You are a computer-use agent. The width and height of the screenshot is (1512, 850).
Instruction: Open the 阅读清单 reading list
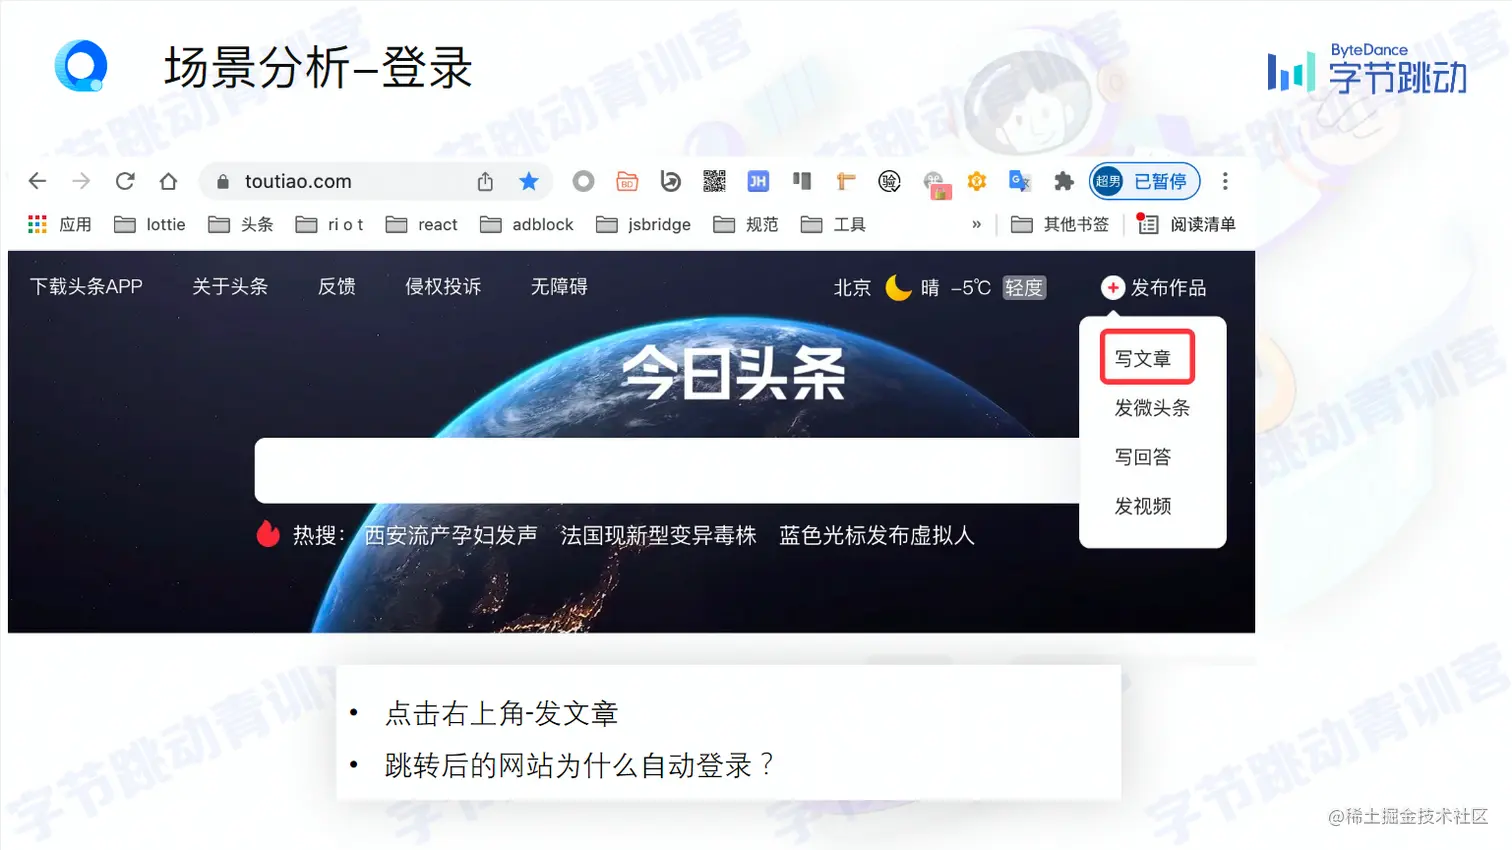1187,224
